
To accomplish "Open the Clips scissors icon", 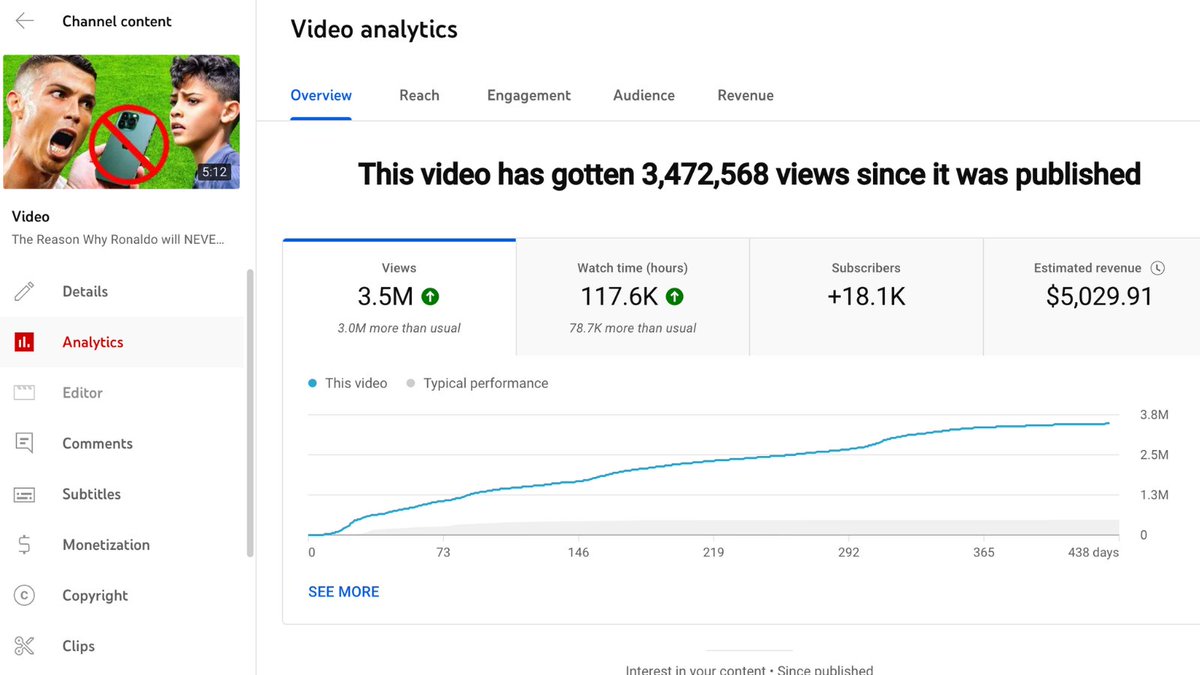I will tap(25, 646).
